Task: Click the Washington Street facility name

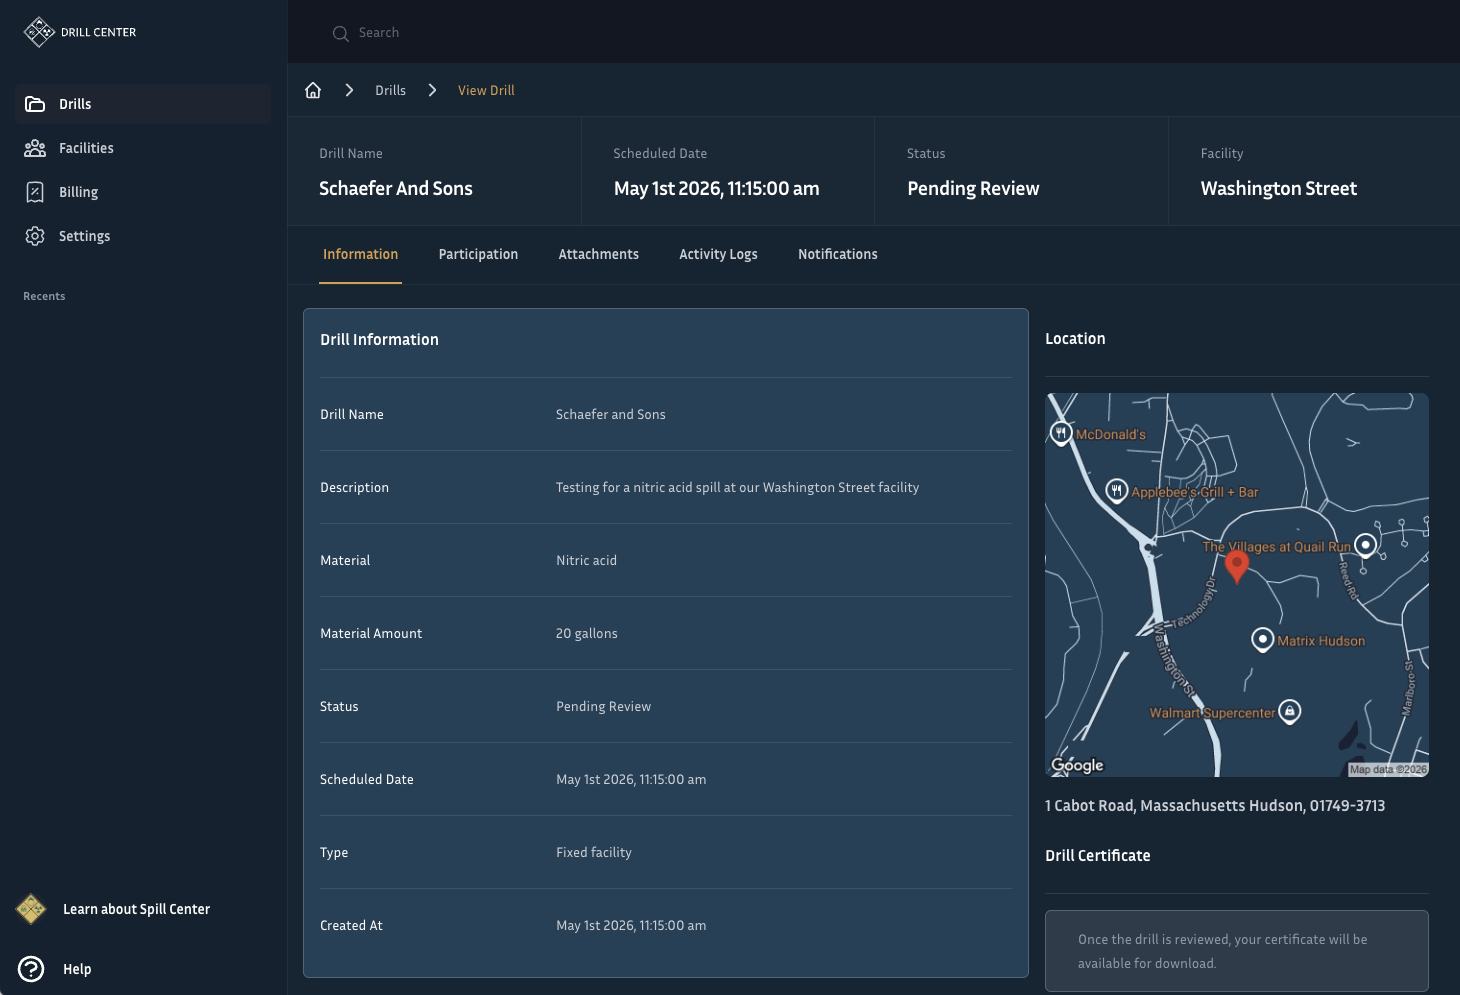Action: coord(1279,188)
